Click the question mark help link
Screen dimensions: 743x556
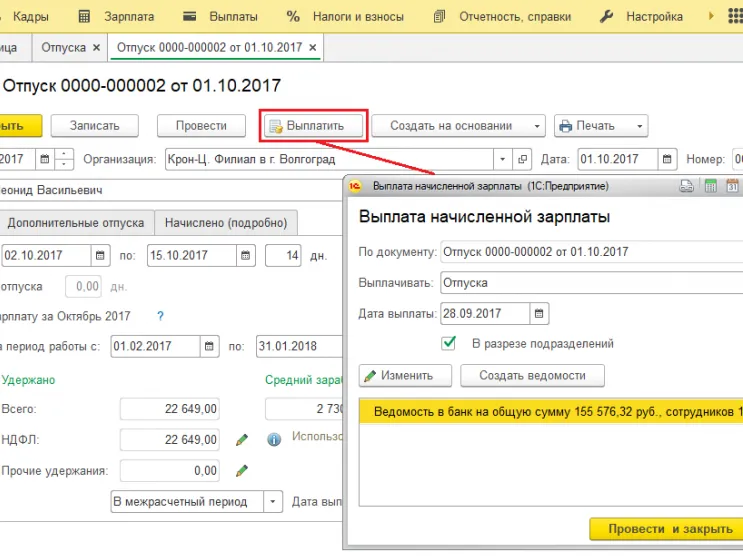click(160, 316)
